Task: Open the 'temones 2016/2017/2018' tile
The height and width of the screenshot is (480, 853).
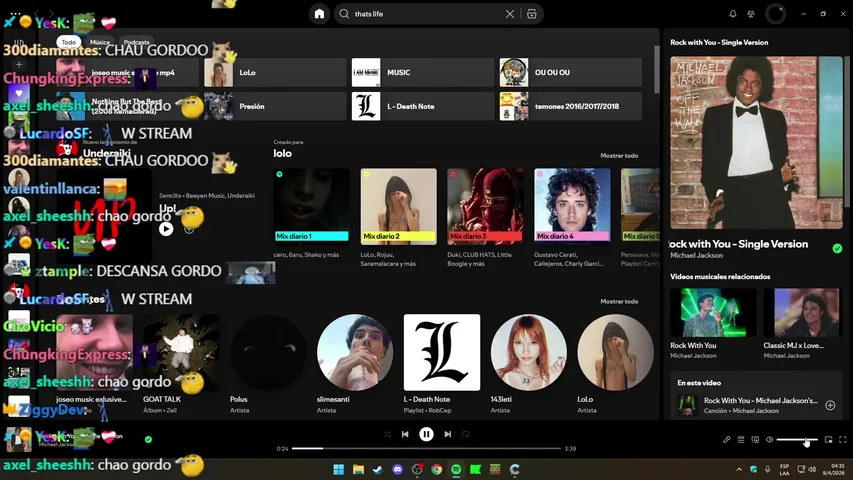Action: (571, 106)
